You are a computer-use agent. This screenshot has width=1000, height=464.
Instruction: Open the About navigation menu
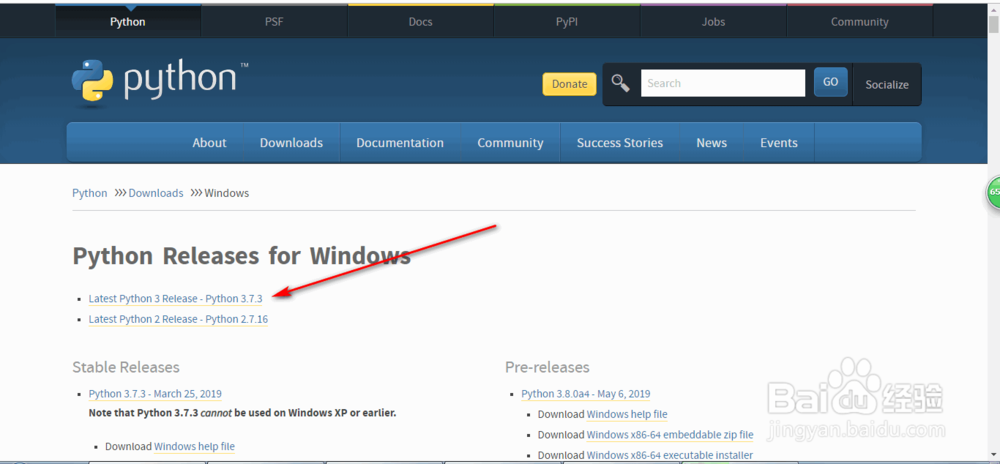[209, 143]
